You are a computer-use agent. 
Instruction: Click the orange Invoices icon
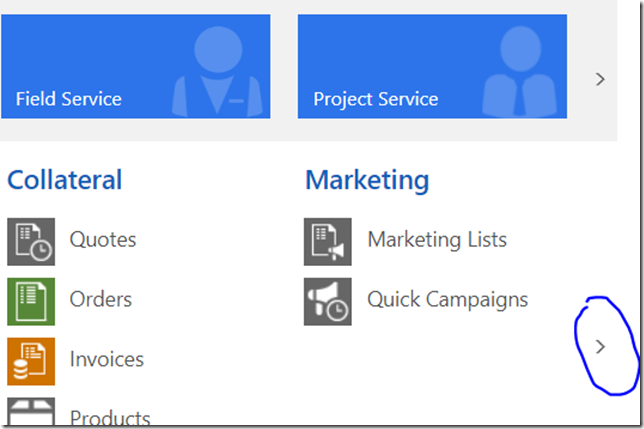coord(31,362)
